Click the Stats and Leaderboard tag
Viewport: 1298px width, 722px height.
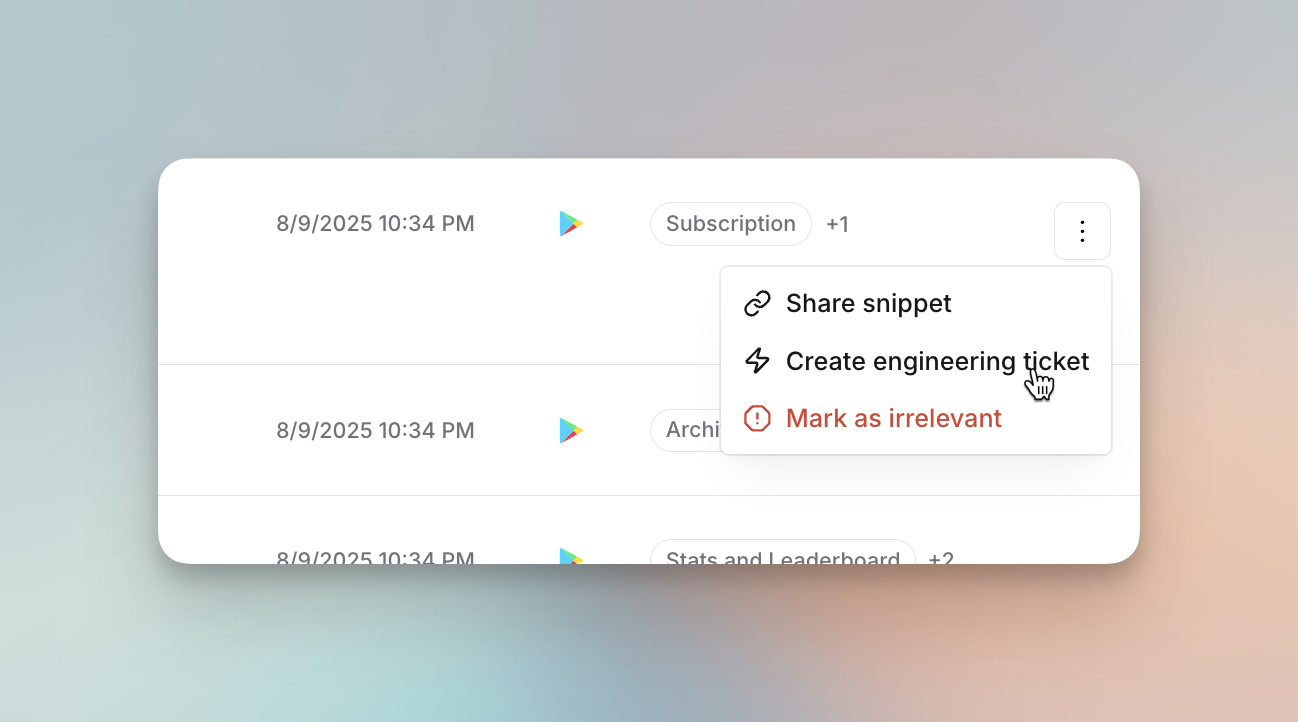783,553
